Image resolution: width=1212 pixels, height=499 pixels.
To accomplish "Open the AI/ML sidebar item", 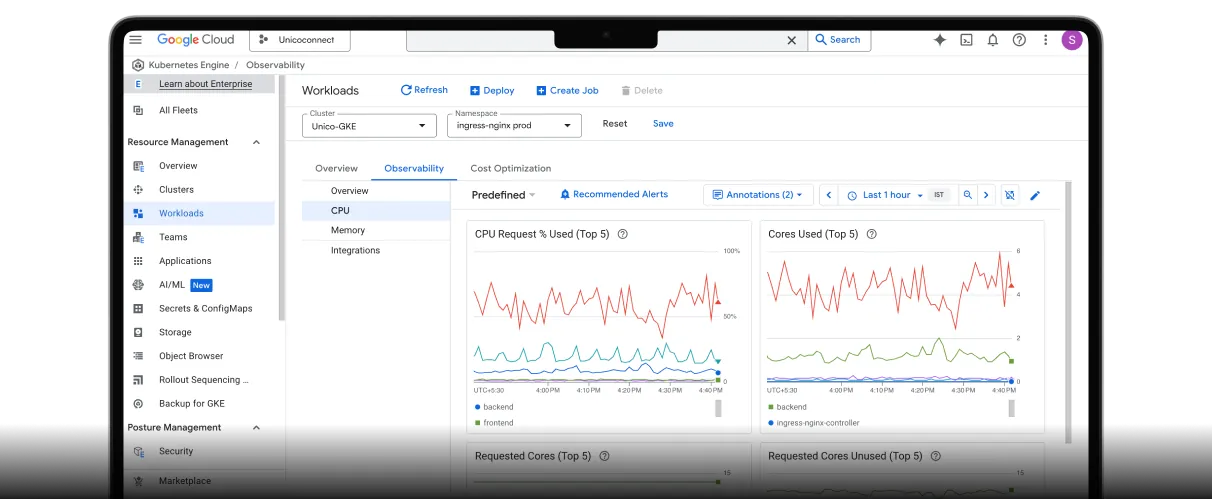I will coord(172,285).
